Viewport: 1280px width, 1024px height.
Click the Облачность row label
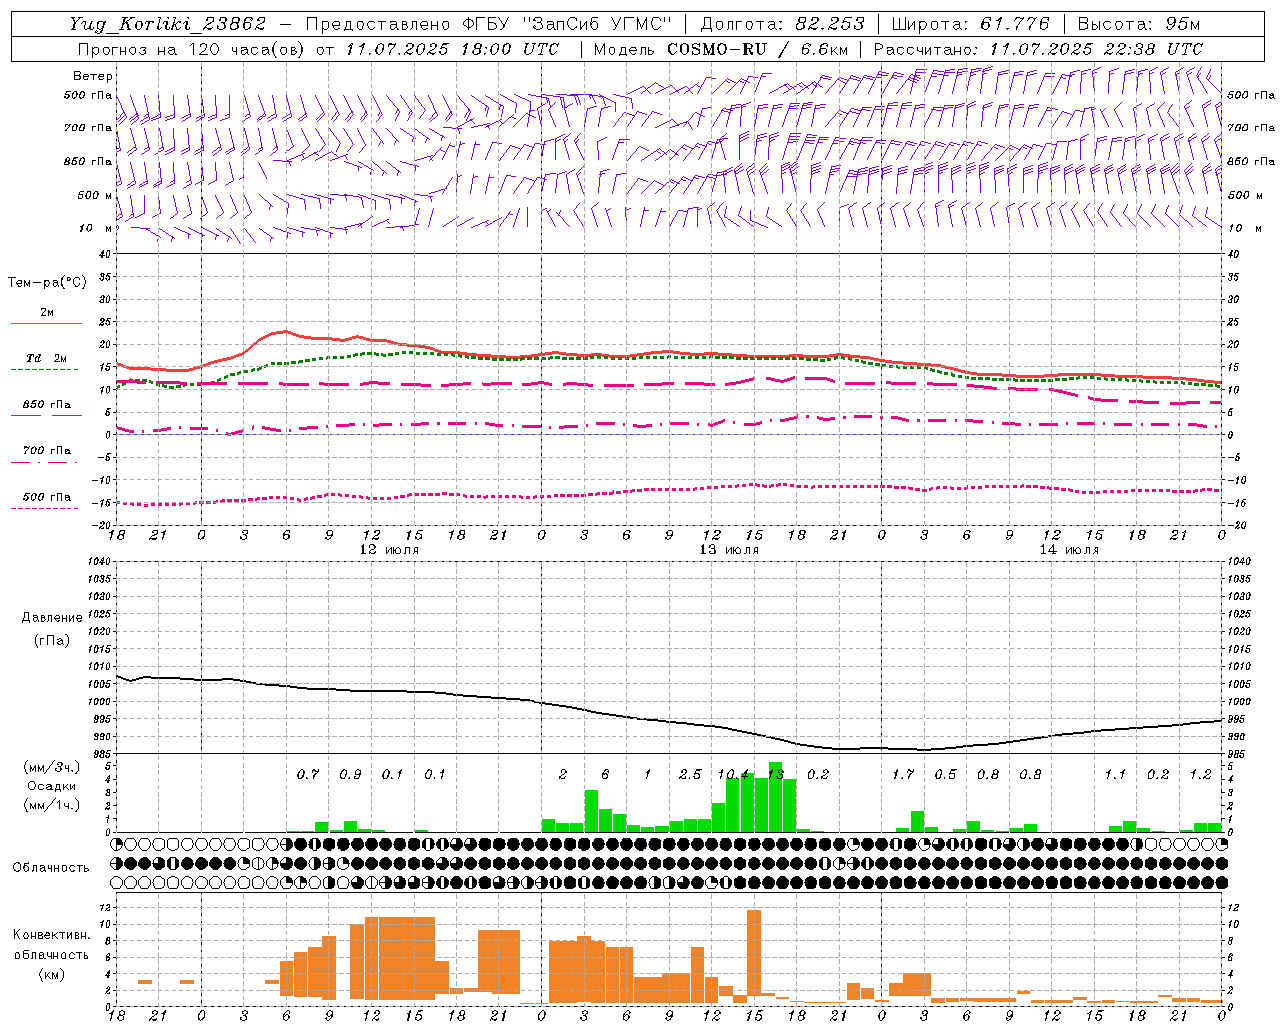tap(51, 867)
